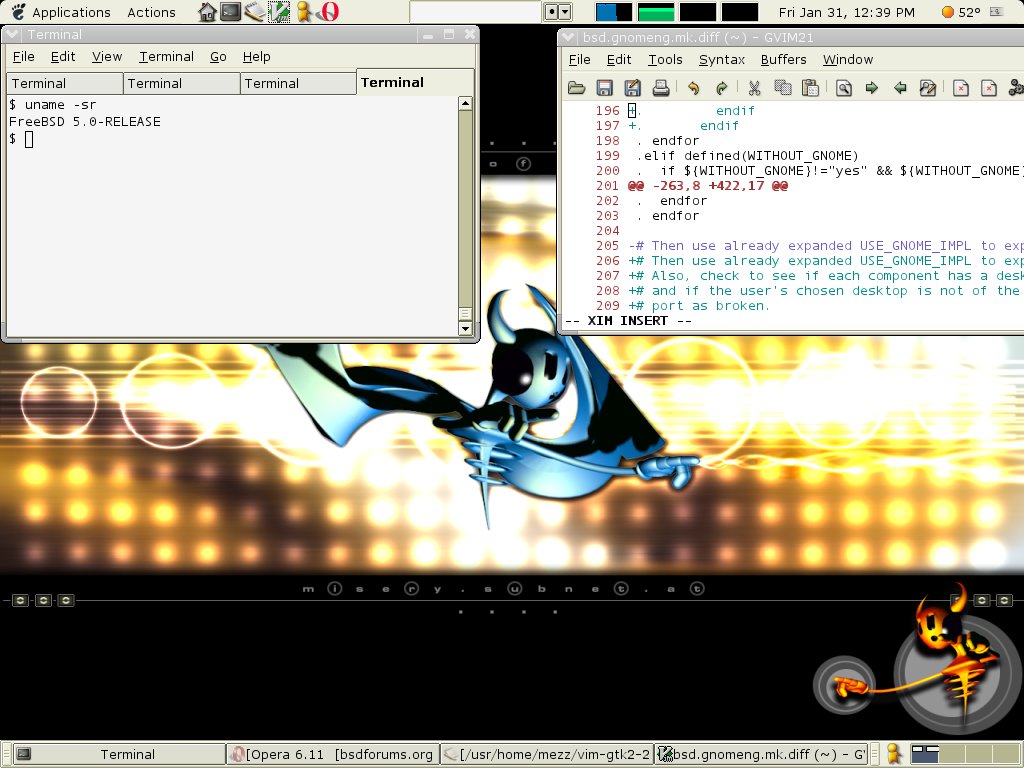Click 'FreeBSD 5.0-RELEASE' output in the Terminal

[85, 121]
